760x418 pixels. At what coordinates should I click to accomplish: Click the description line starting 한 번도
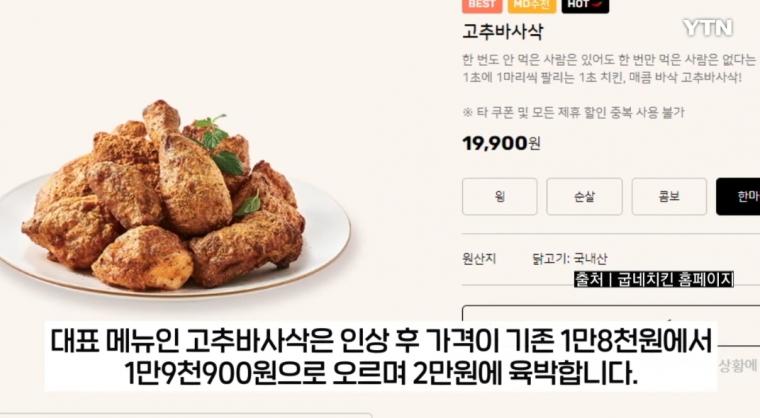coord(610,60)
